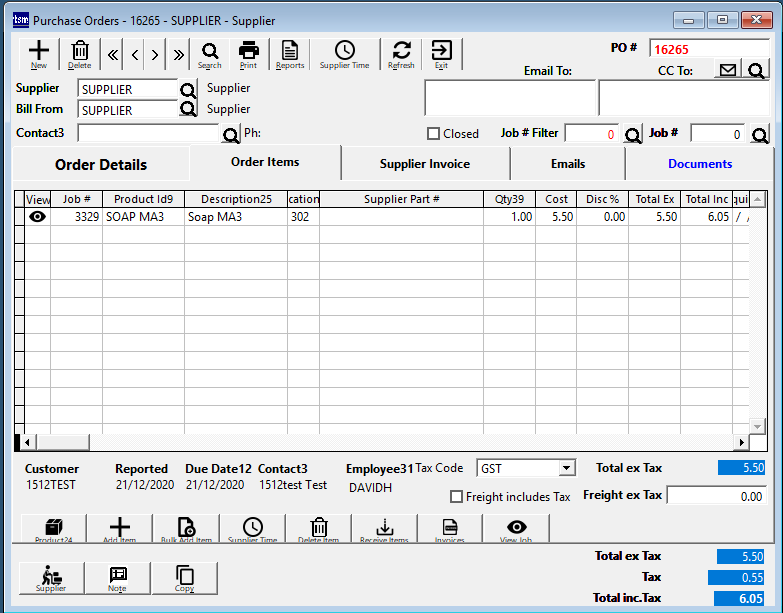Open the Documents tab
Image resolution: width=783 pixels, height=613 pixels.
[x=699, y=164]
